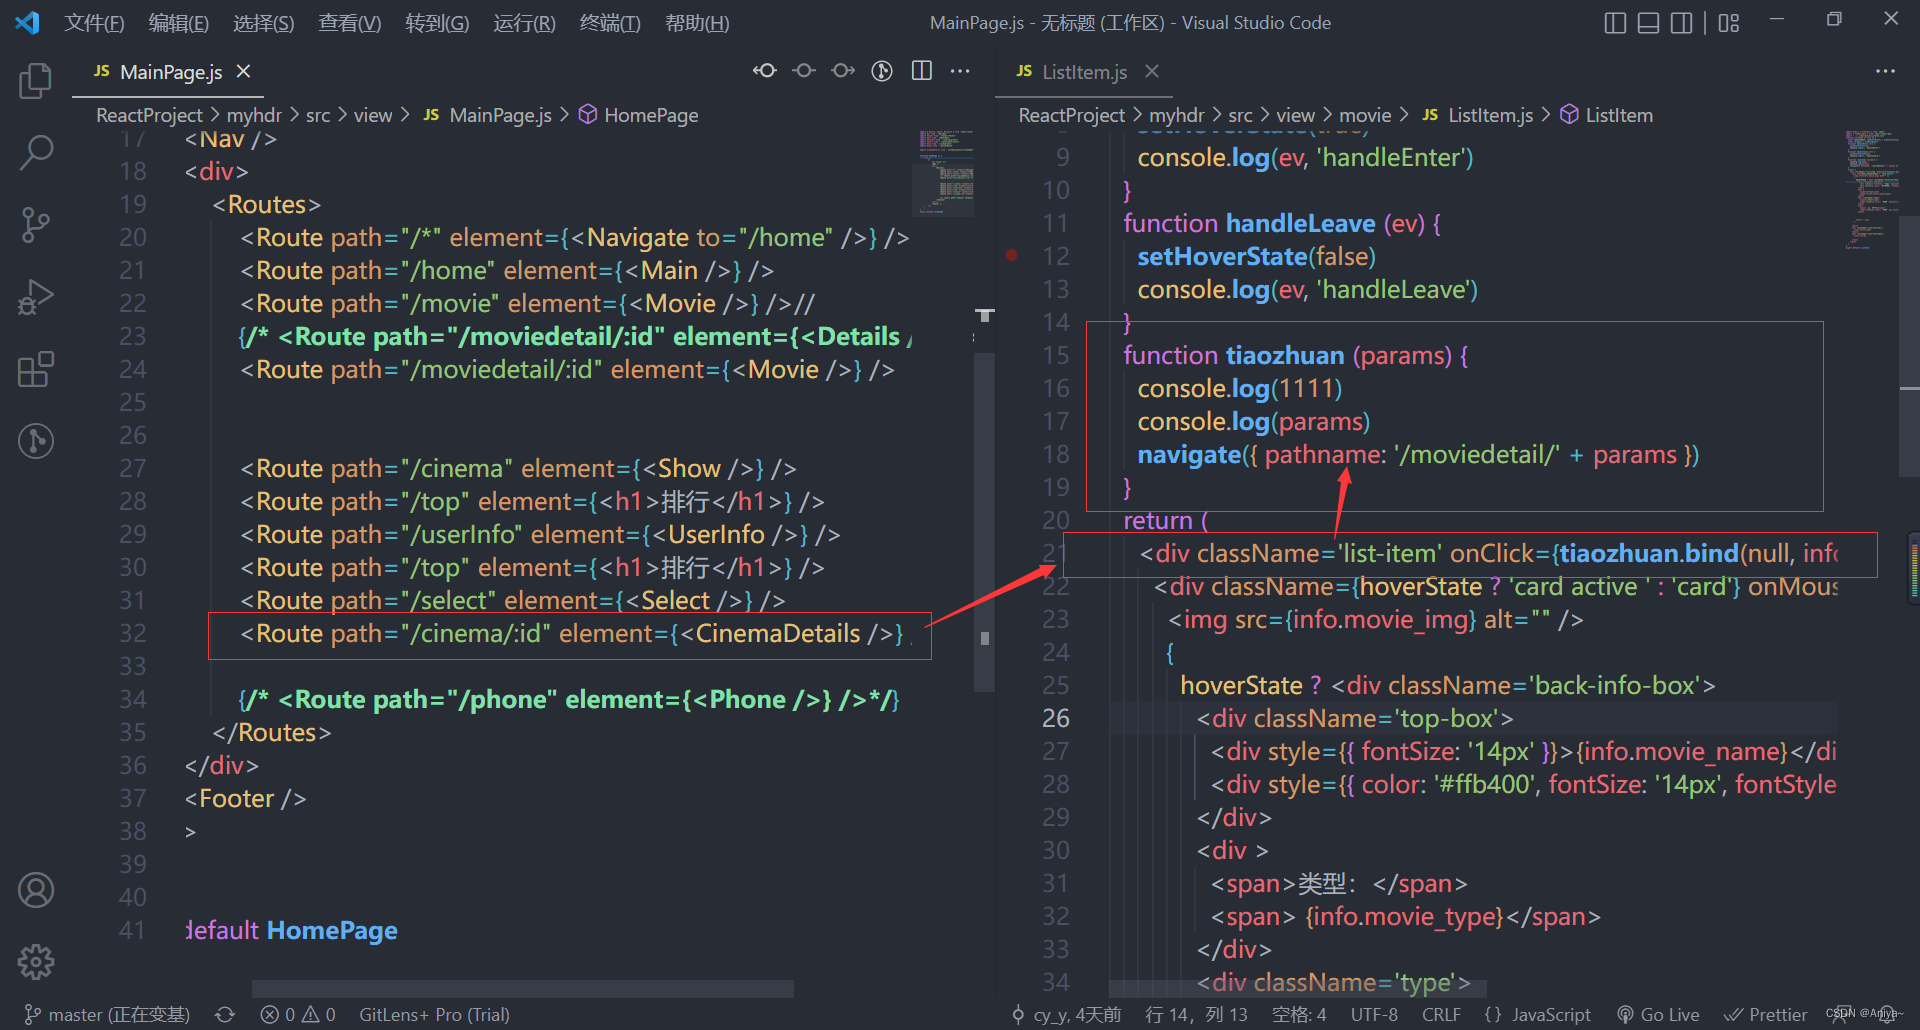Open 编辑(E) menu
This screenshot has height=1030, width=1920.
179,23
